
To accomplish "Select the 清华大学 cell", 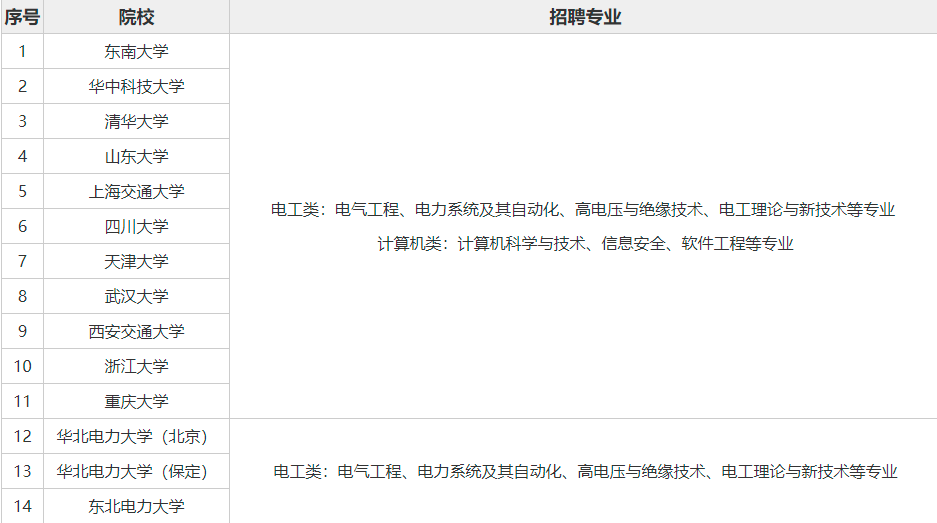I will [136, 121].
